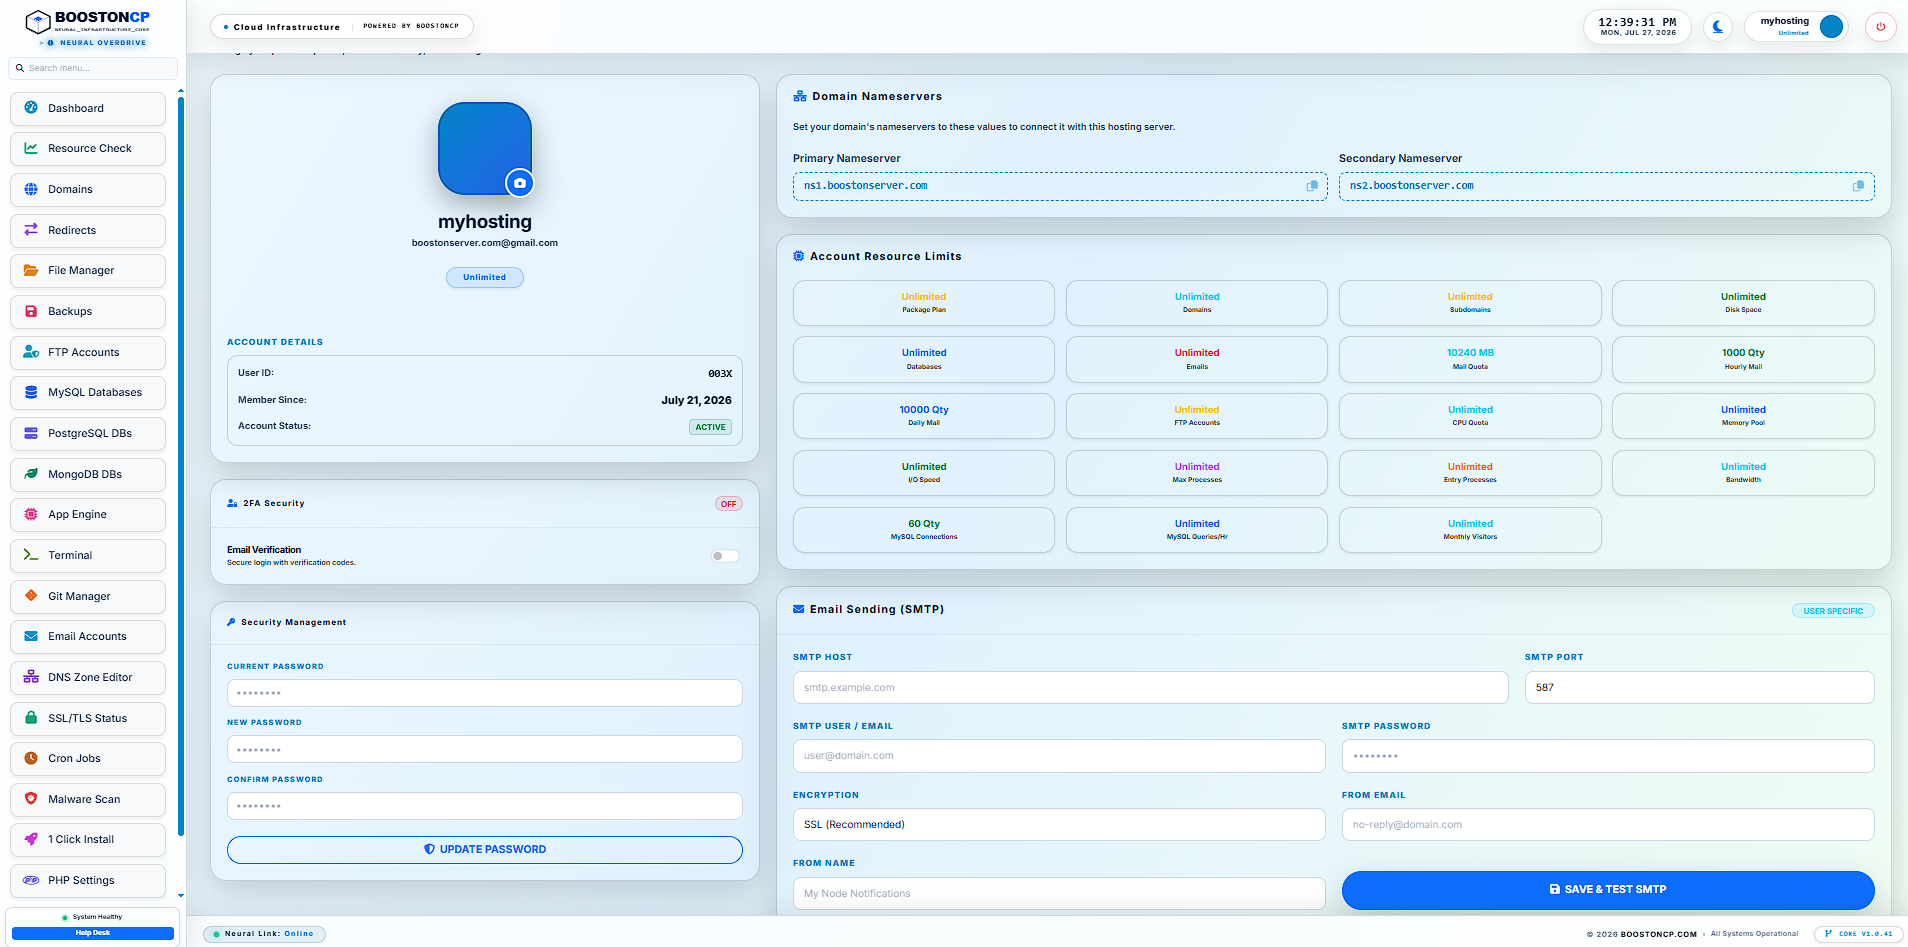Copy the secondary nameserver value

click(x=1858, y=186)
